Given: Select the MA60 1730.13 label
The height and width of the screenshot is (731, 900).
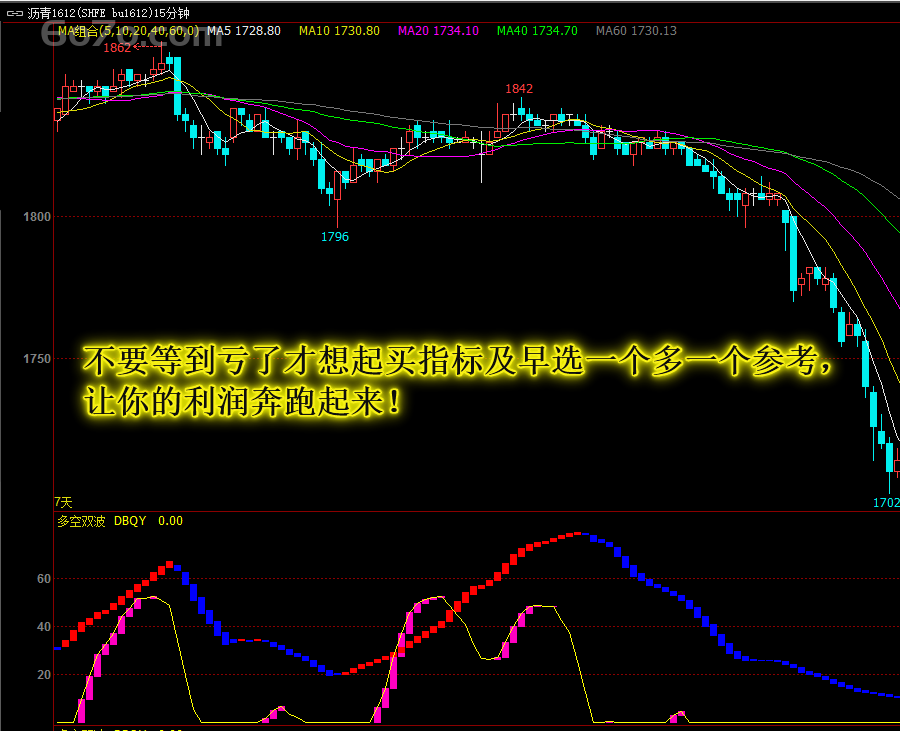Looking at the screenshot, I should click(x=636, y=31).
